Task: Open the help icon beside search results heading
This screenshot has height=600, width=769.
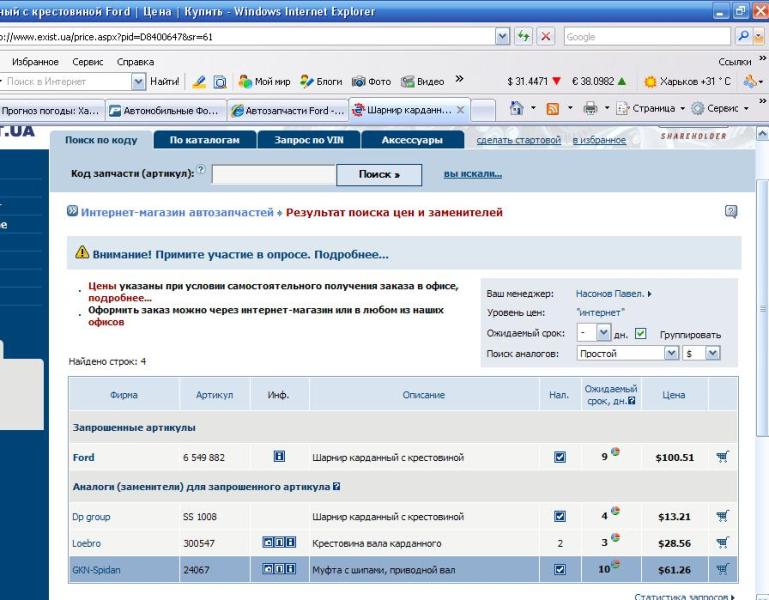Action: pyautogui.click(x=731, y=211)
